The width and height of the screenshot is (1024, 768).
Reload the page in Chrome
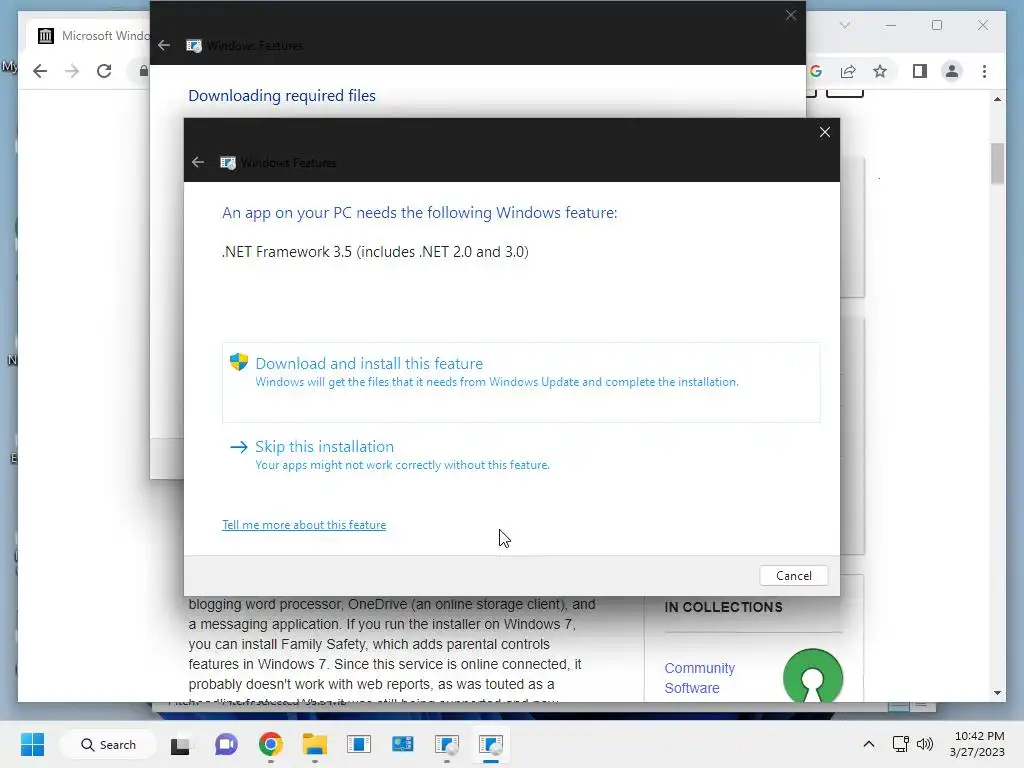(104, 71)
